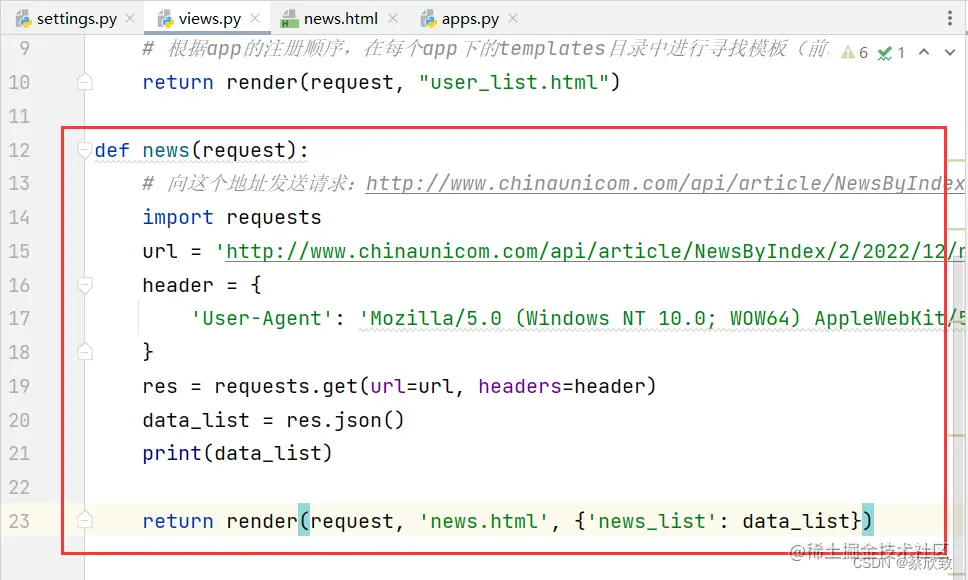Collapse the def news function fold marker
Image resolution: width=968 pixels, height=580 pixels.
(x=85, y=149)
